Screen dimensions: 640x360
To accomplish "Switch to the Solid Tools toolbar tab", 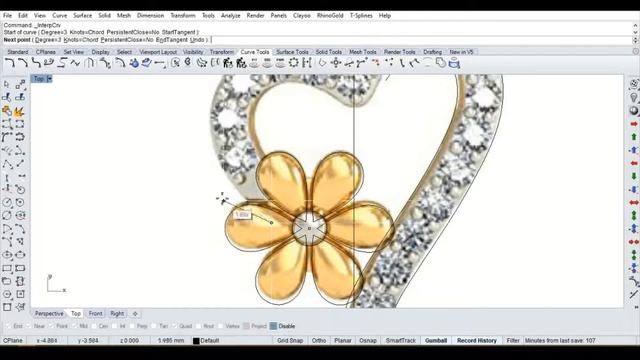I will [x=329, y=52].
